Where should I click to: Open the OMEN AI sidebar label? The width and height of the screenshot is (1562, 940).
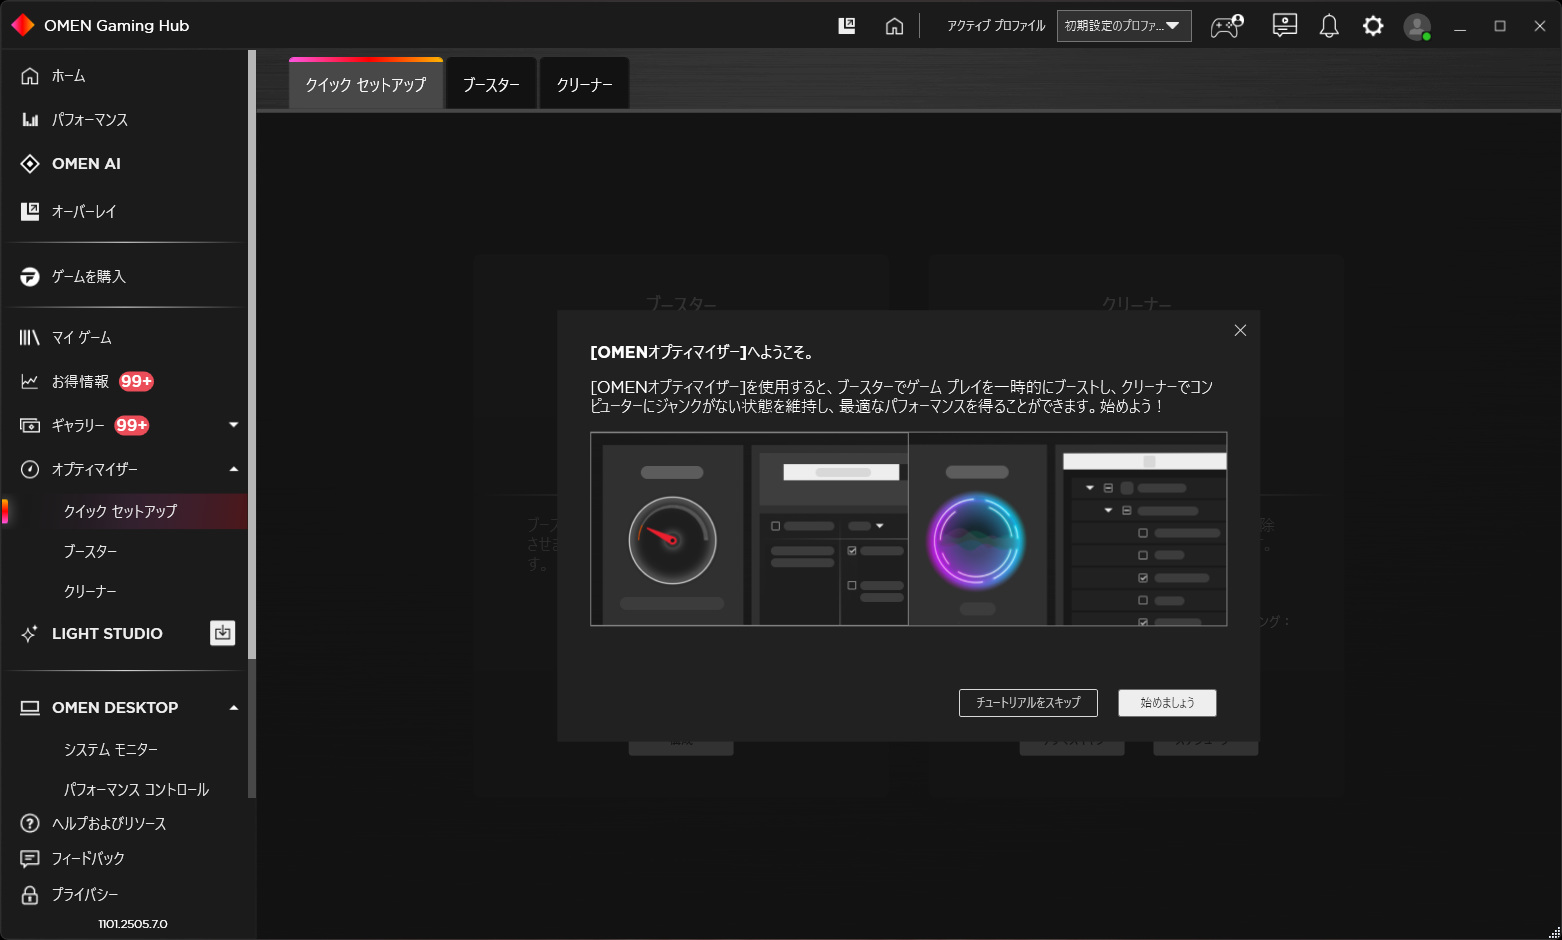[x=86, y=164]
